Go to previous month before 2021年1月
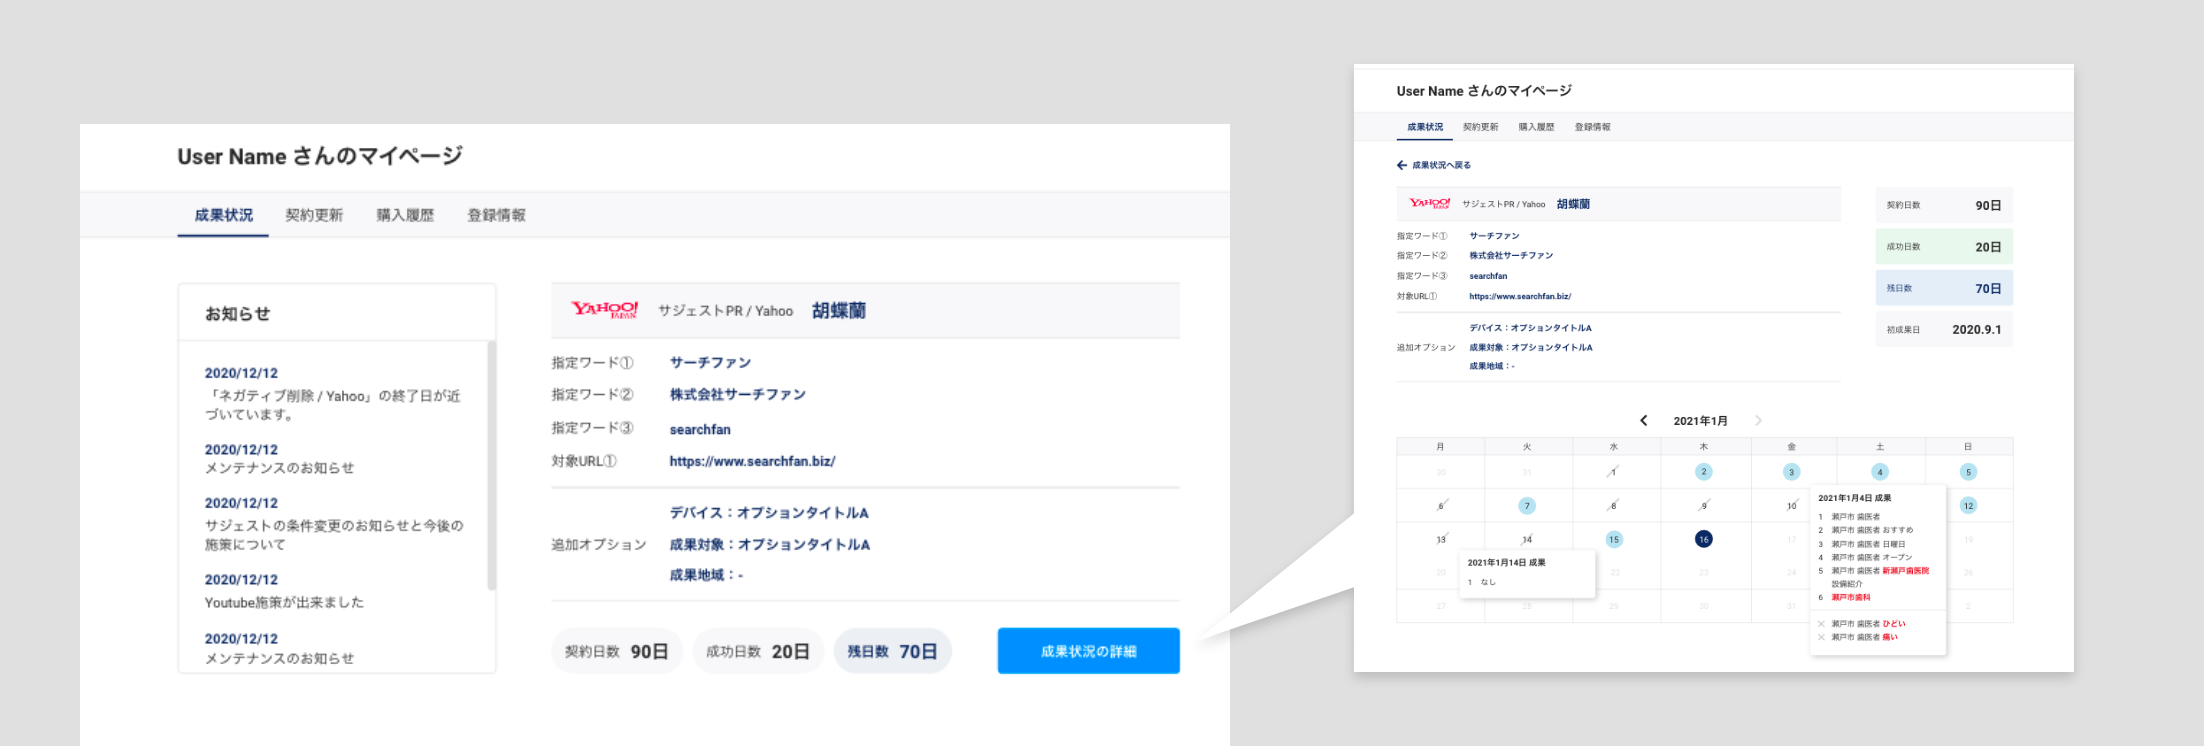 click(x=1643, y=421)
